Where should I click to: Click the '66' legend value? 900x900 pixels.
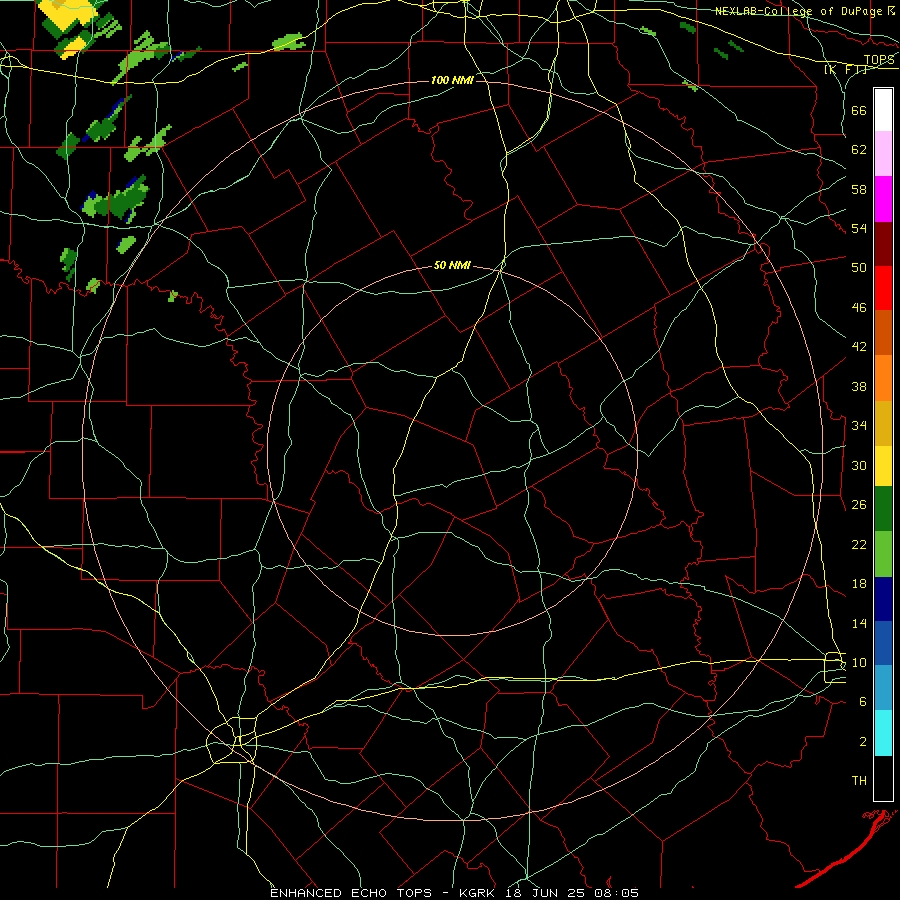(859, 111)
